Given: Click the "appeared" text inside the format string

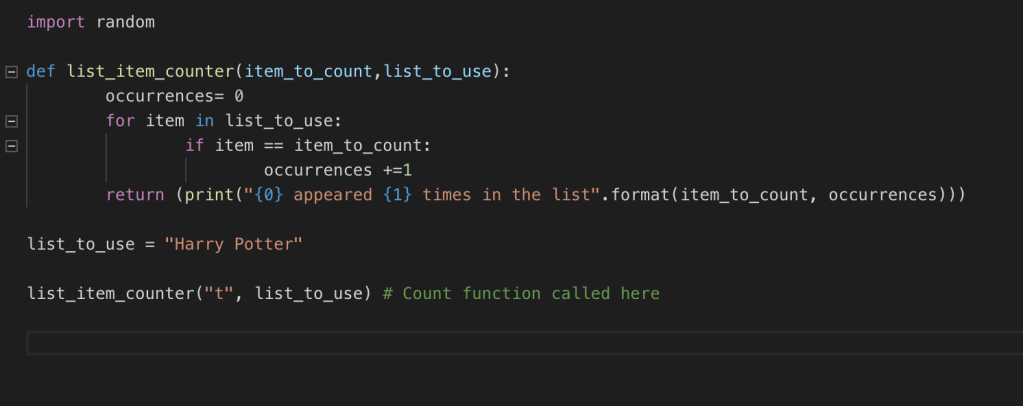Looking at the screenshot, I should (x=332, y=195).
